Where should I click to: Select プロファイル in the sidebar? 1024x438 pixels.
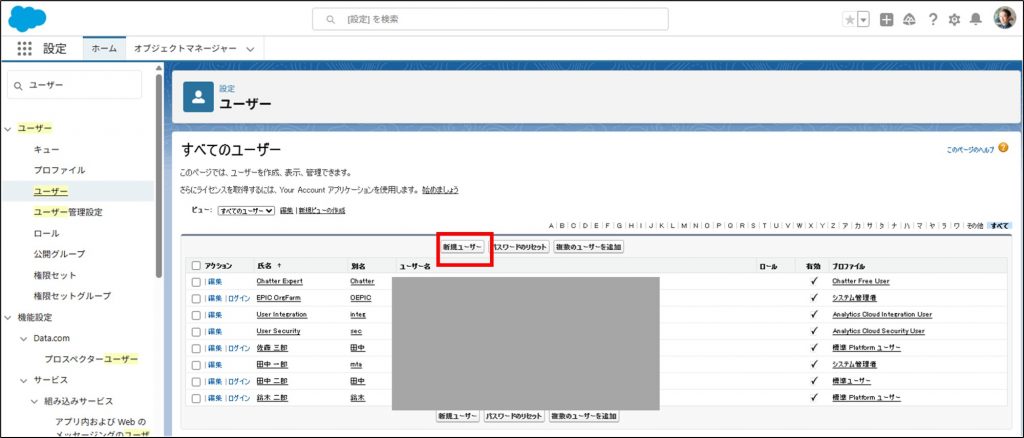(x=59, y=170)
